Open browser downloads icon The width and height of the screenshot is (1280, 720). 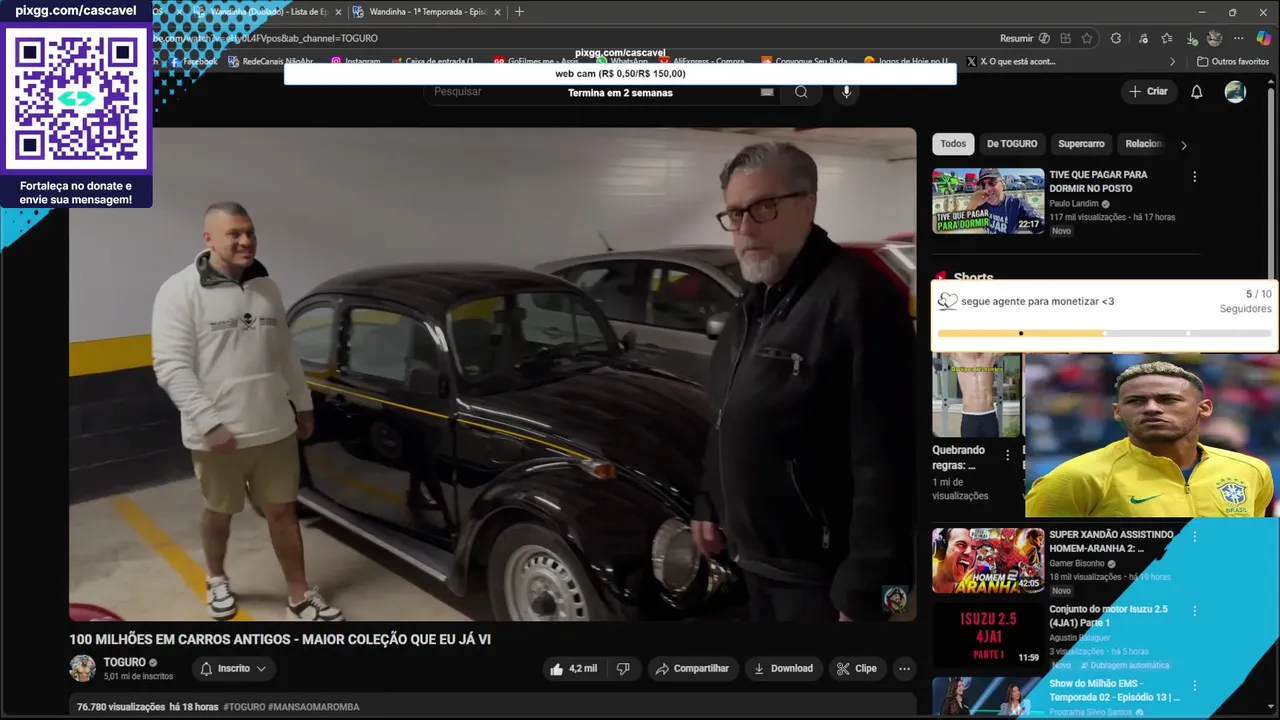coord(1191,38)
